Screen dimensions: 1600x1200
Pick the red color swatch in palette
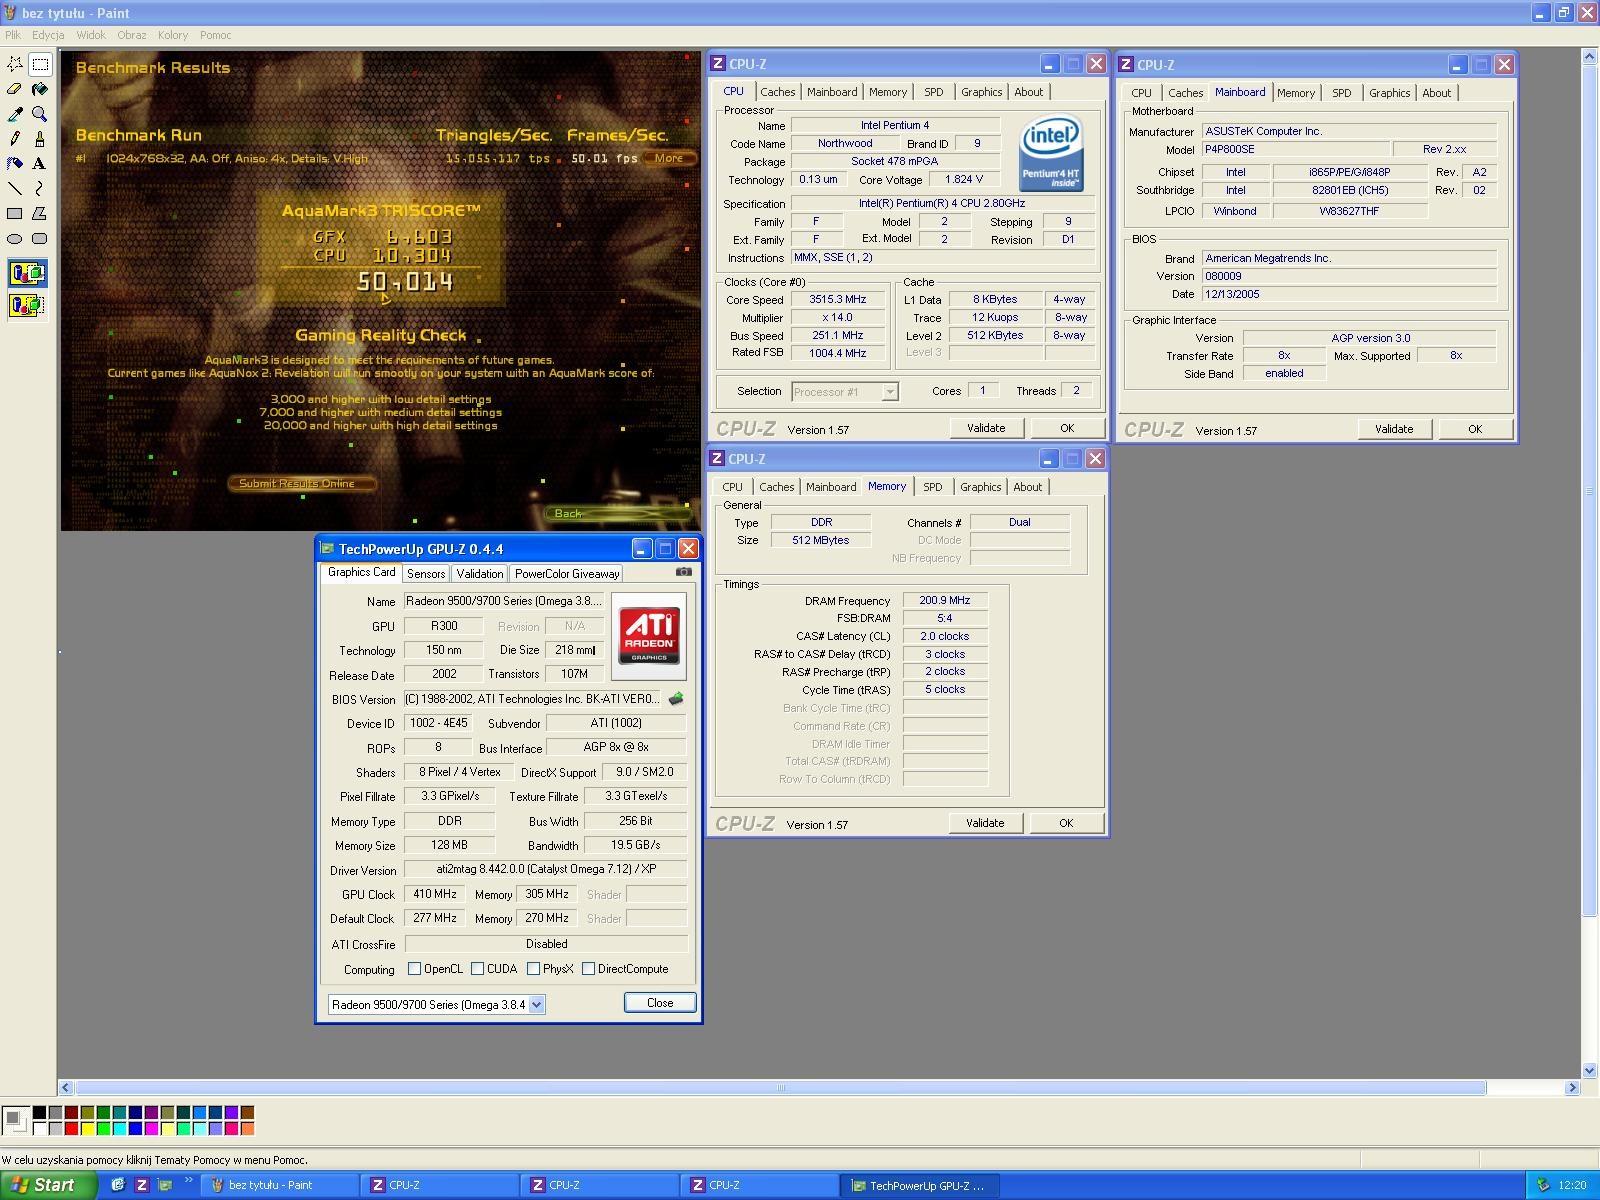71,1128
